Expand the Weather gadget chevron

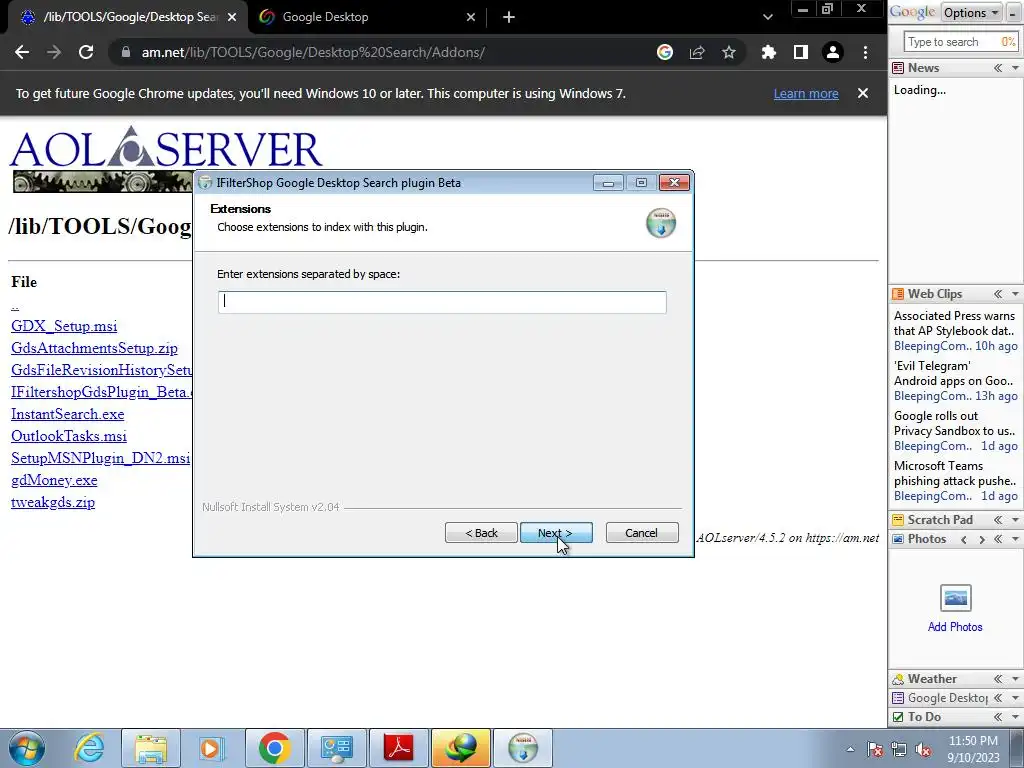(x=998, y=679)
